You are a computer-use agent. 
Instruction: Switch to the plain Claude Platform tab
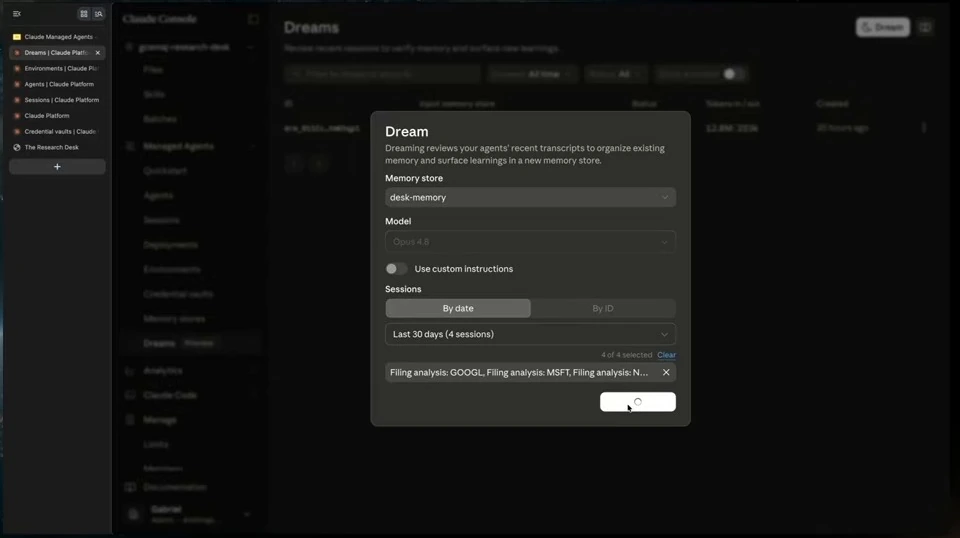[57, 116]
